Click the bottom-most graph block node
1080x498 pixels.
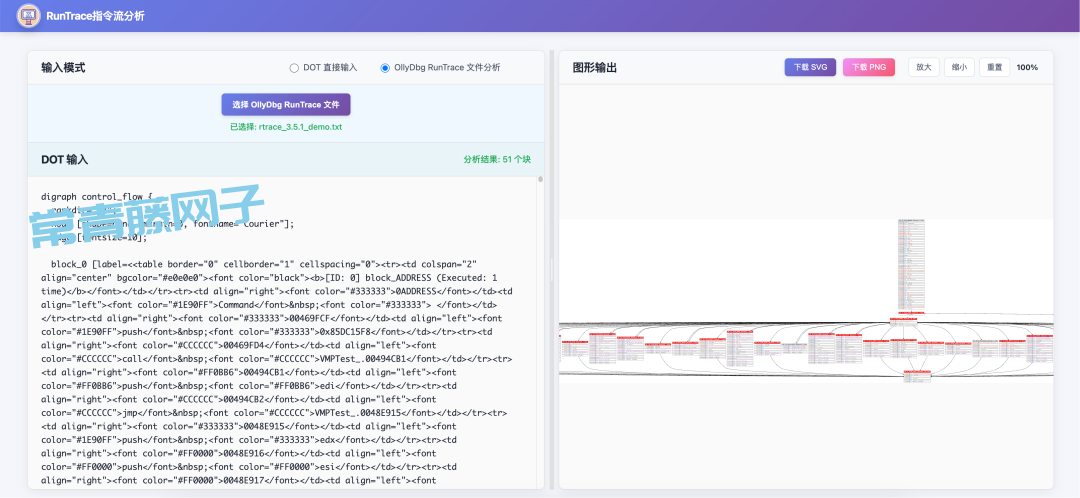917,376
